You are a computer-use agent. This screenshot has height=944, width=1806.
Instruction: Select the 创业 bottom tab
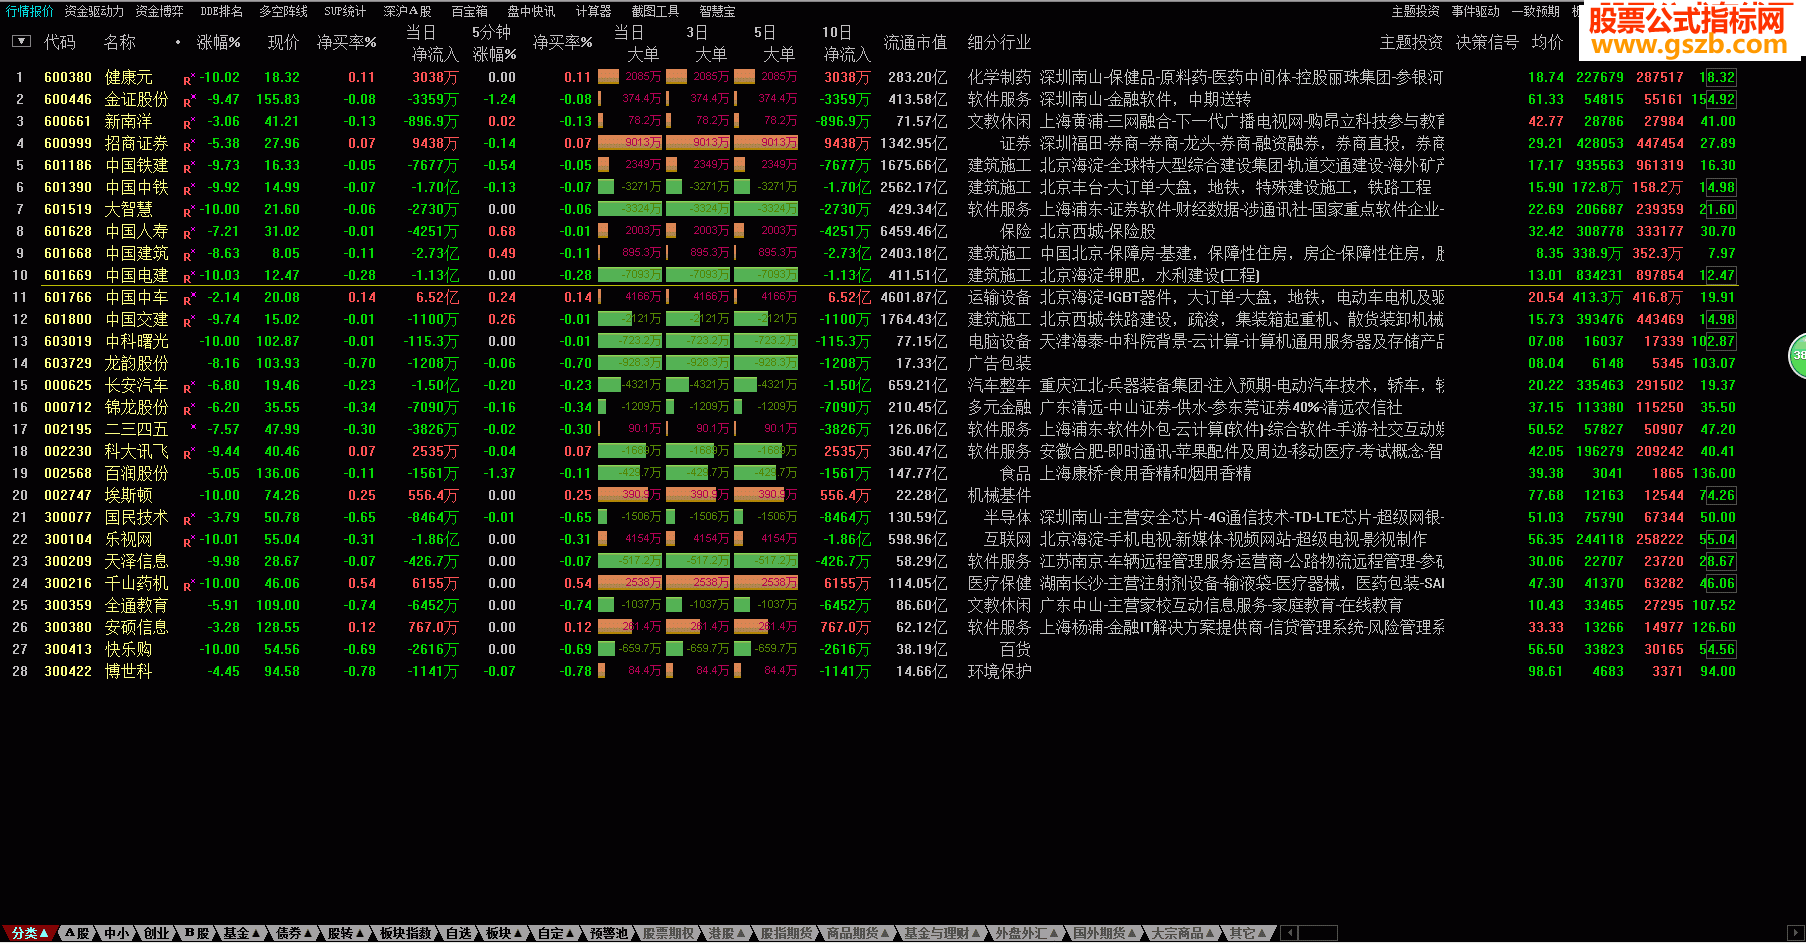(x=156, y=933)
